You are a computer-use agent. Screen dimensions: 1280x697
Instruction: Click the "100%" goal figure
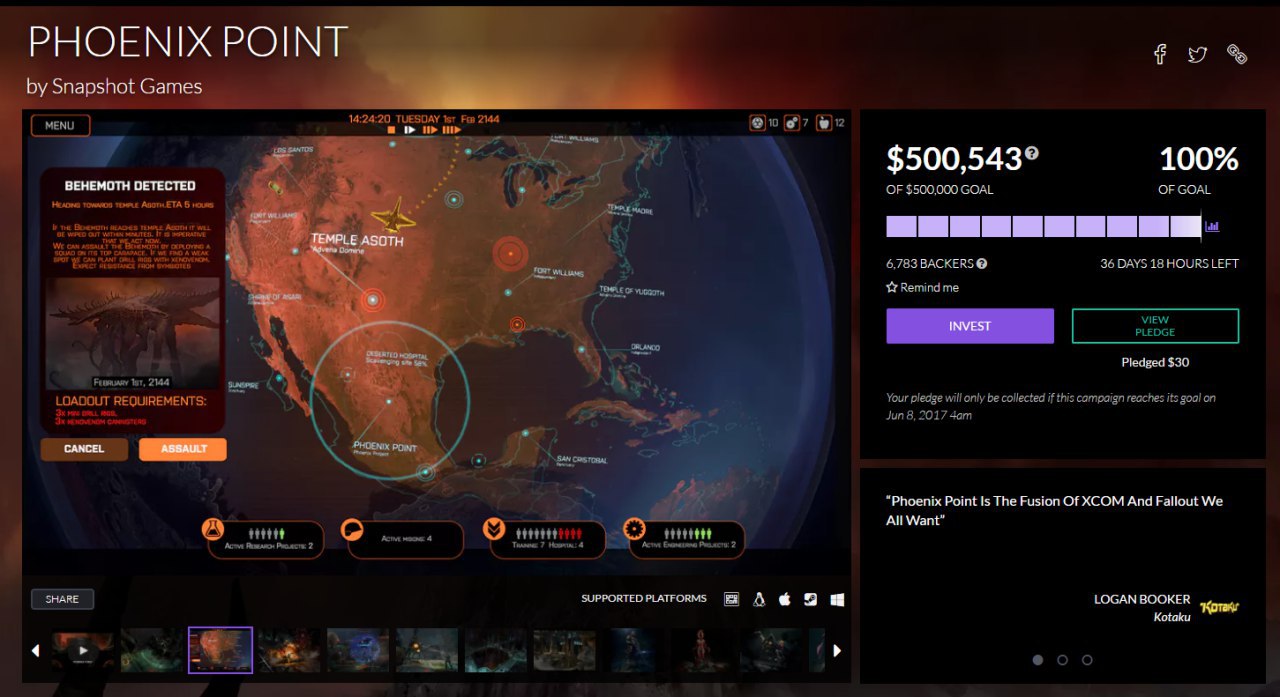(x=1199, y=159)
